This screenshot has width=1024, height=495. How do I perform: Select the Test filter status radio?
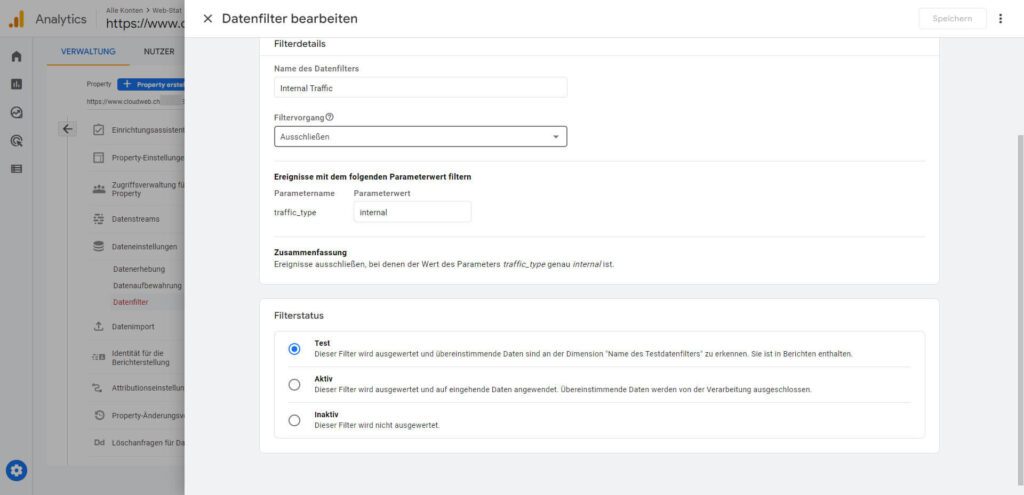click(x=295, y=349)
